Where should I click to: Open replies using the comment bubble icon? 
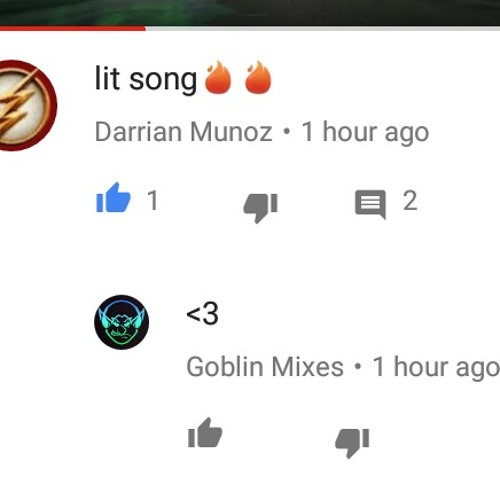click(x=371, y=205)
